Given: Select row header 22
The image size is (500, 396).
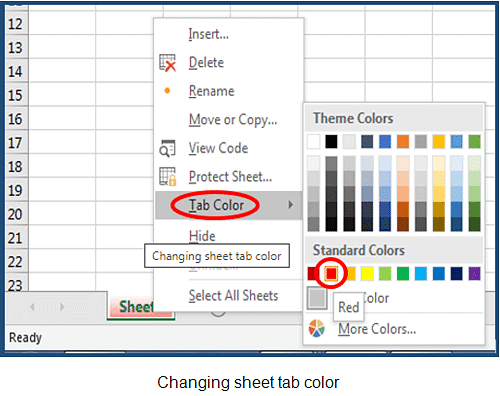Looking at the screenshot, I should click(17, 262).
